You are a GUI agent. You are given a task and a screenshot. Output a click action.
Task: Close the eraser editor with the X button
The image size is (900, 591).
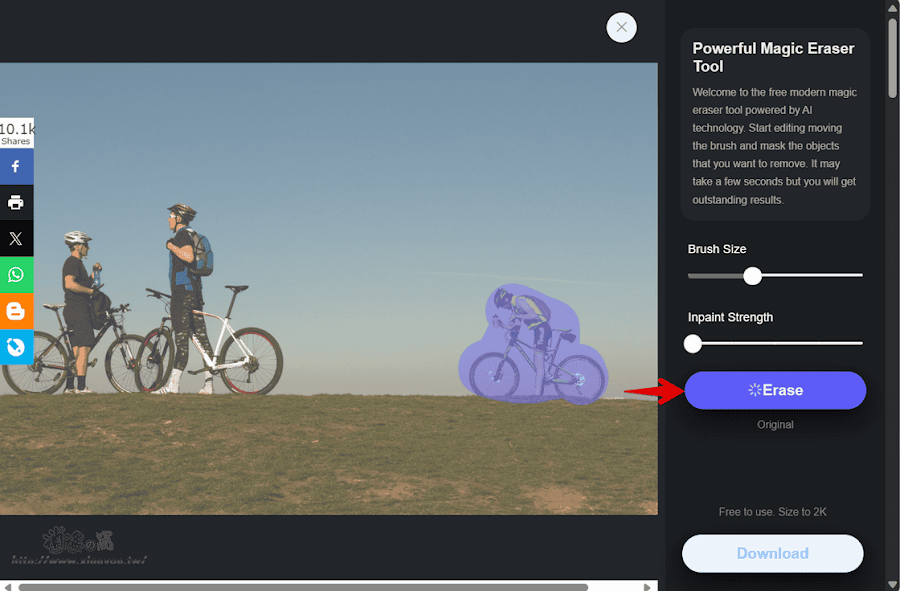pyautogui.click(x=621, y=27)
